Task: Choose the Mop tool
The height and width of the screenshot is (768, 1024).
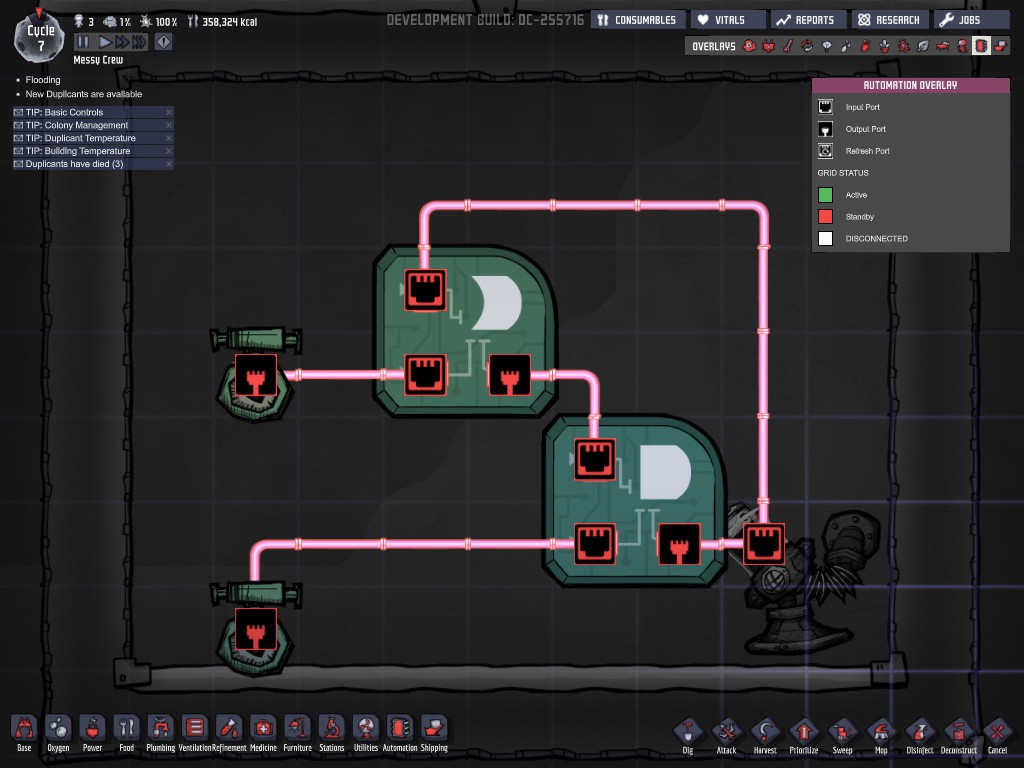Action: (881, 731)
